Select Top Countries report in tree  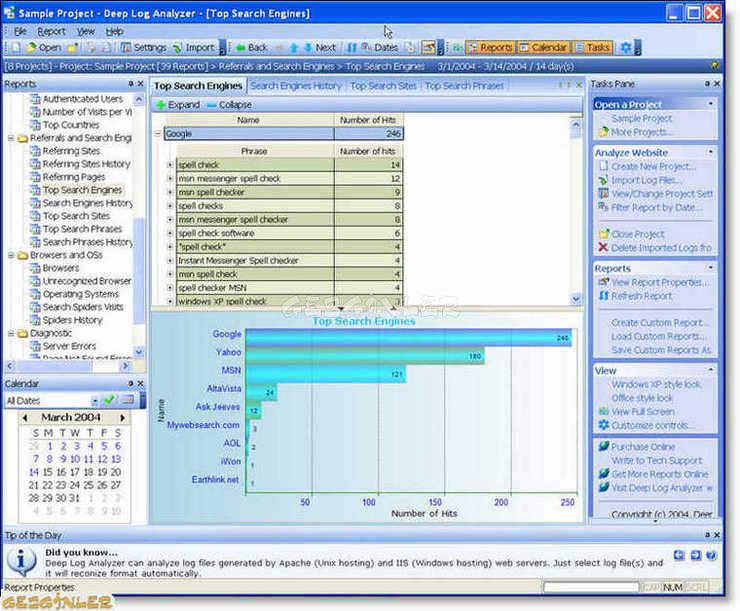71,125
